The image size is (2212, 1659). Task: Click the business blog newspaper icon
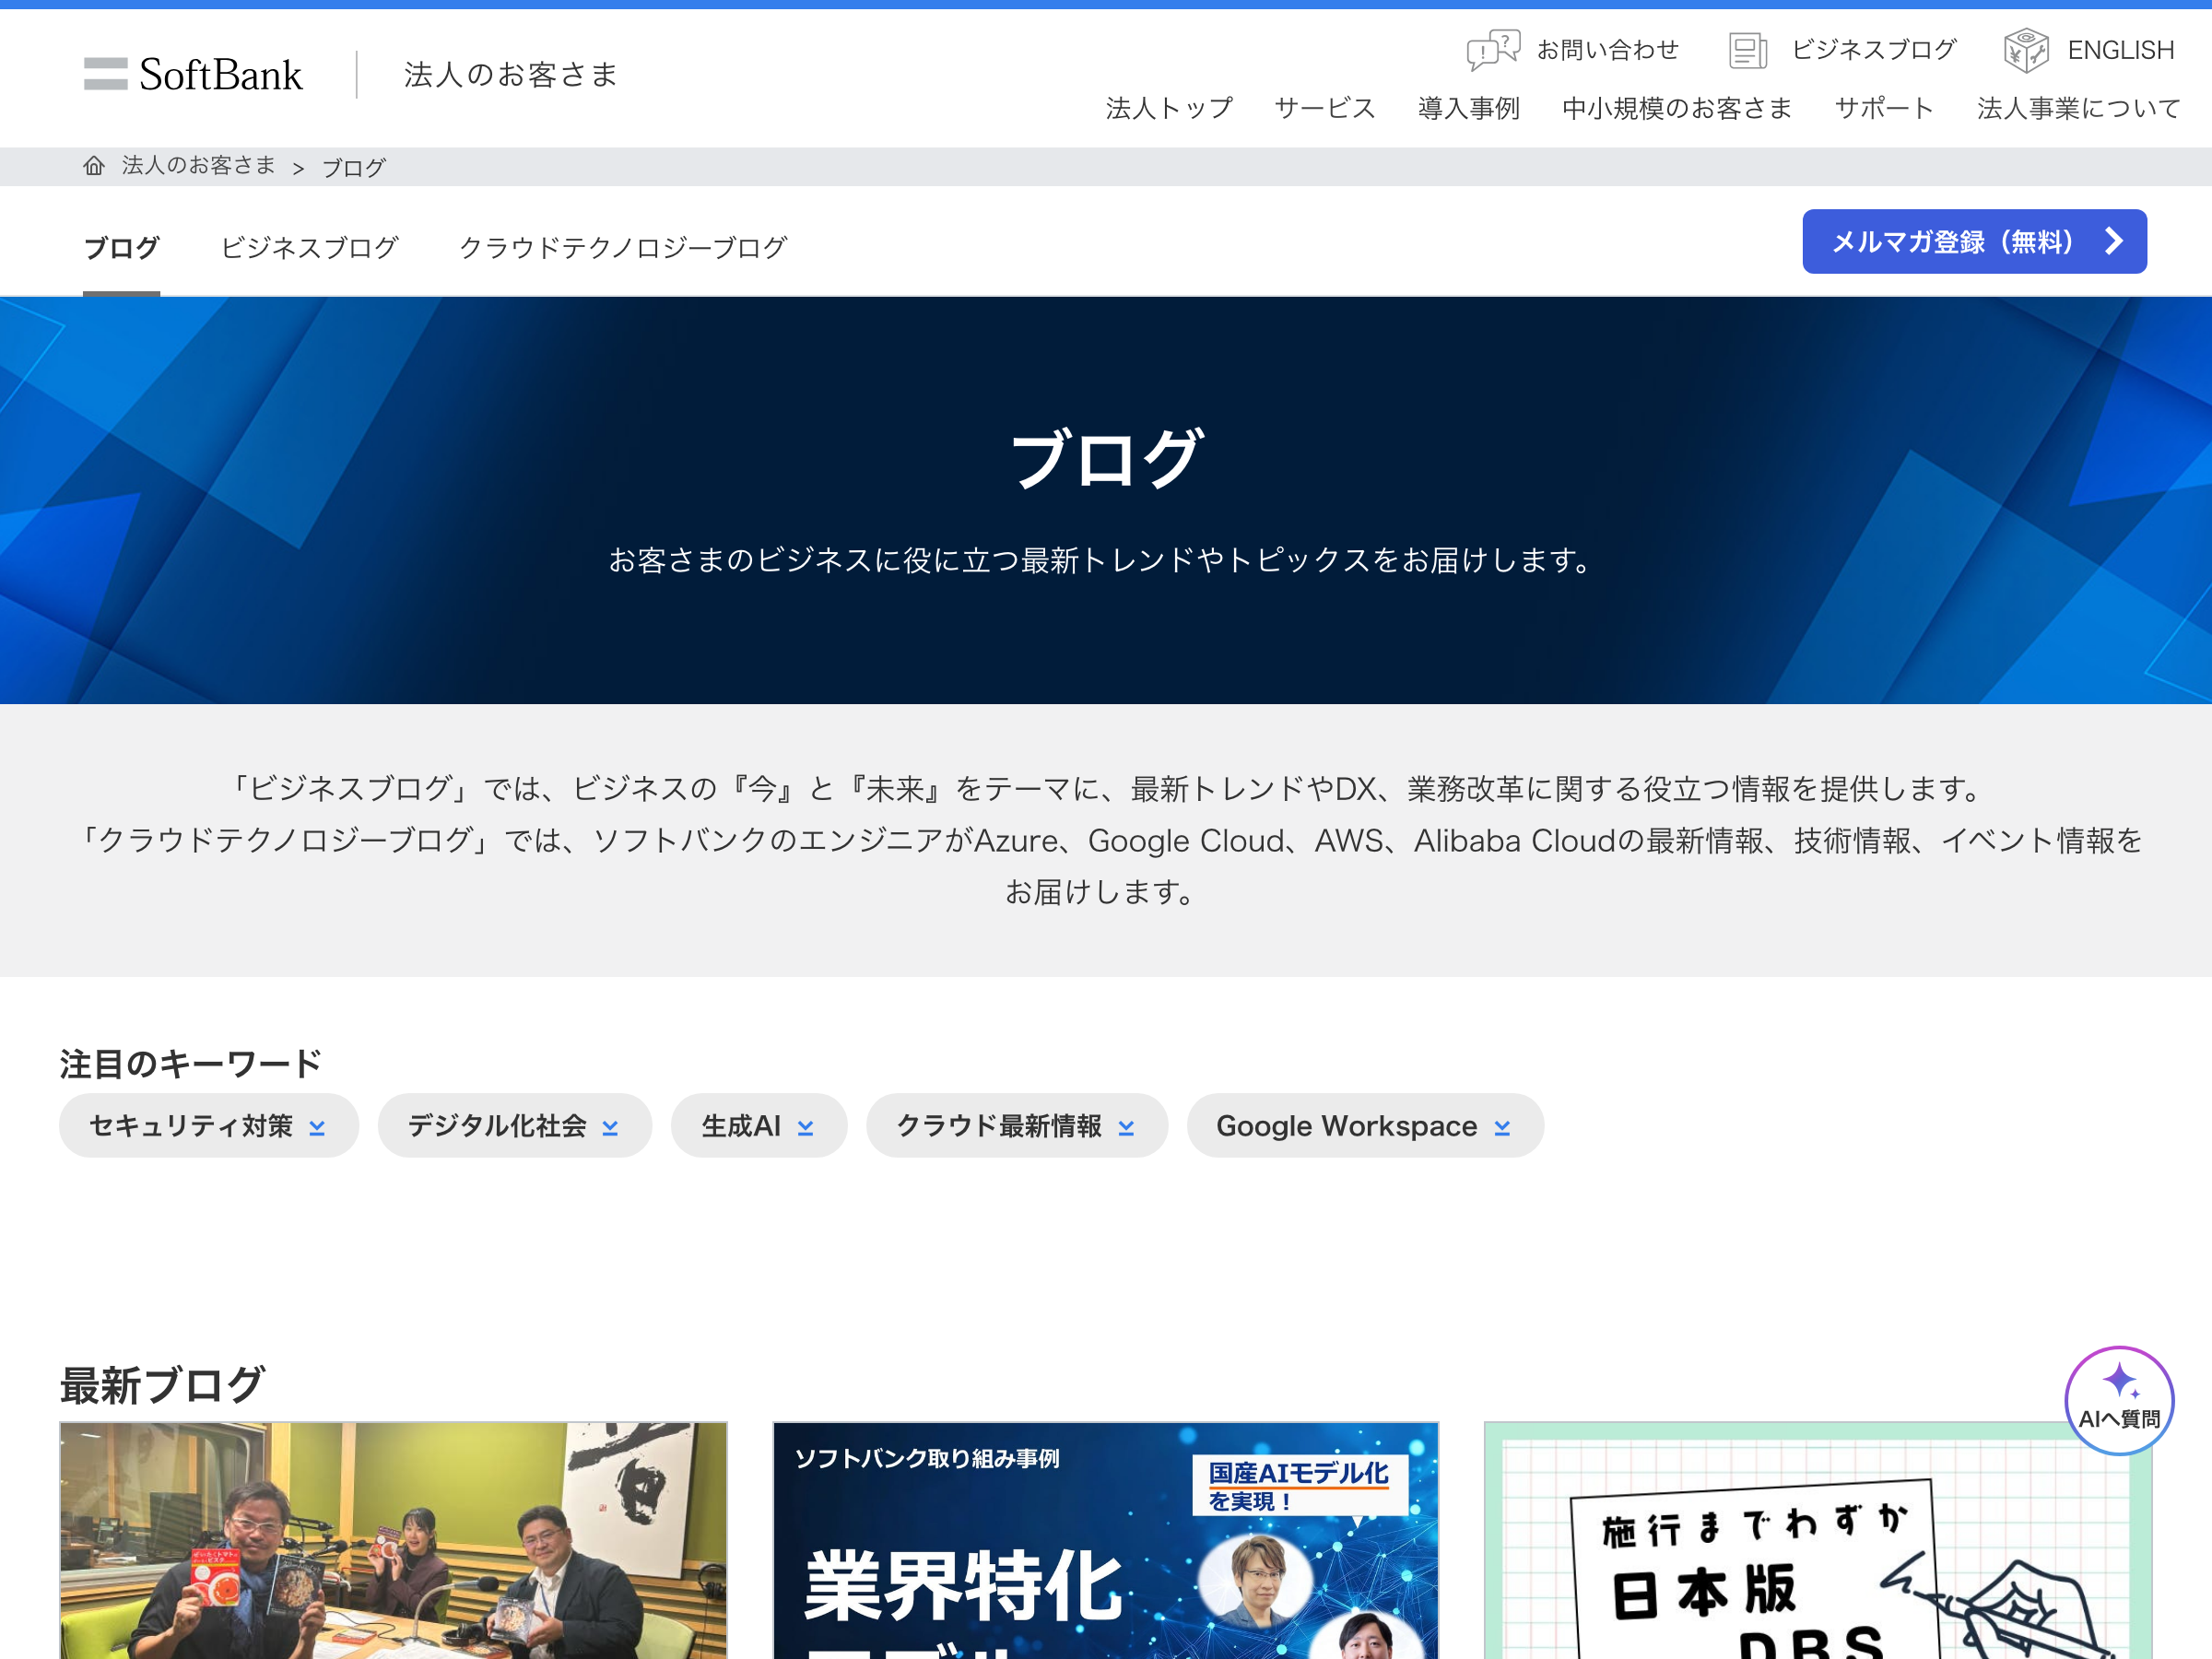1748,50
